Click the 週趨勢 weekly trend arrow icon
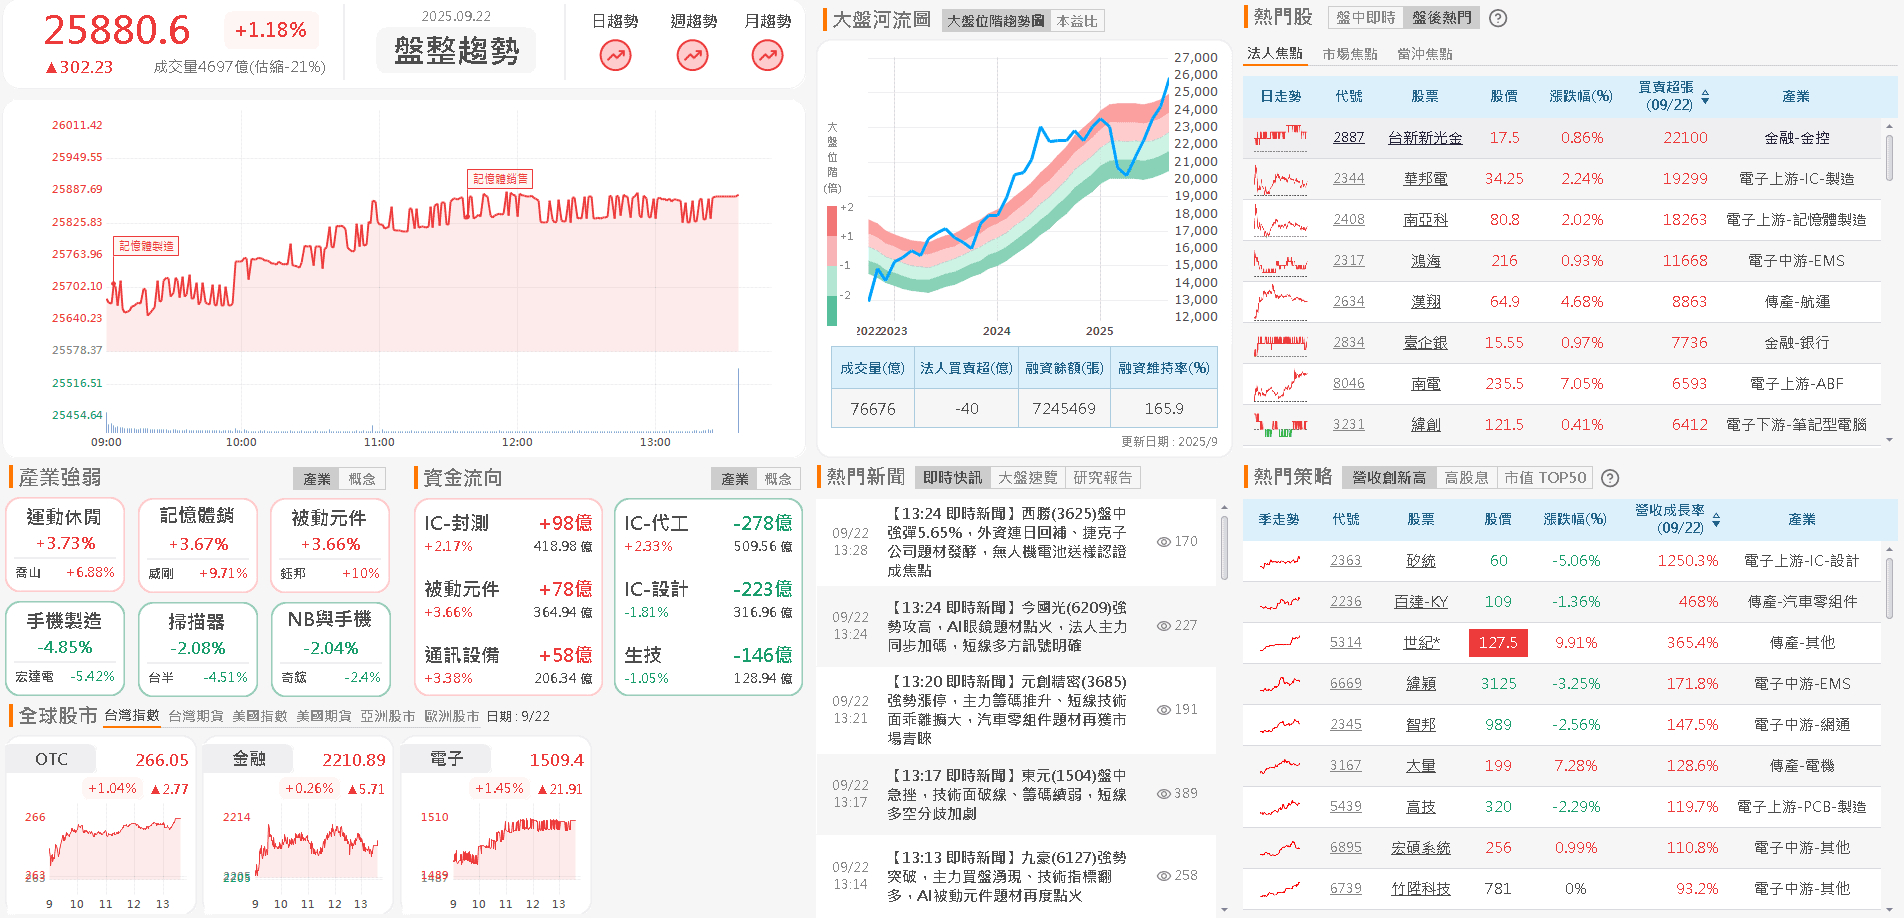The image size is (1904, 918). (x=692, y=56)
